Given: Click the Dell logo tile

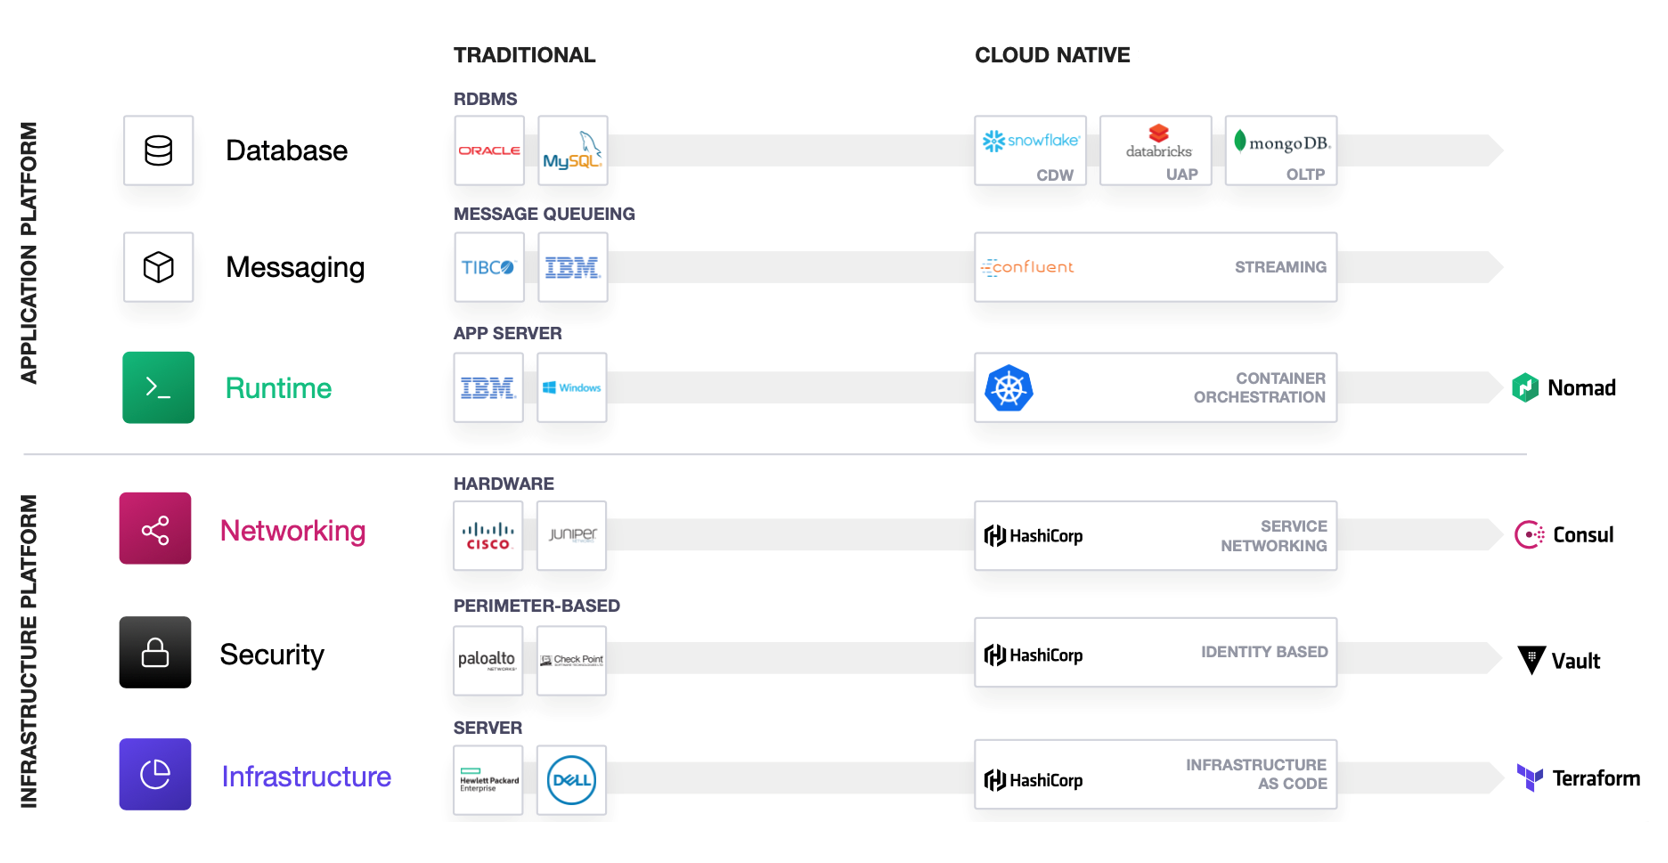Looking at the screenshot, I should (x=572, y=780).
